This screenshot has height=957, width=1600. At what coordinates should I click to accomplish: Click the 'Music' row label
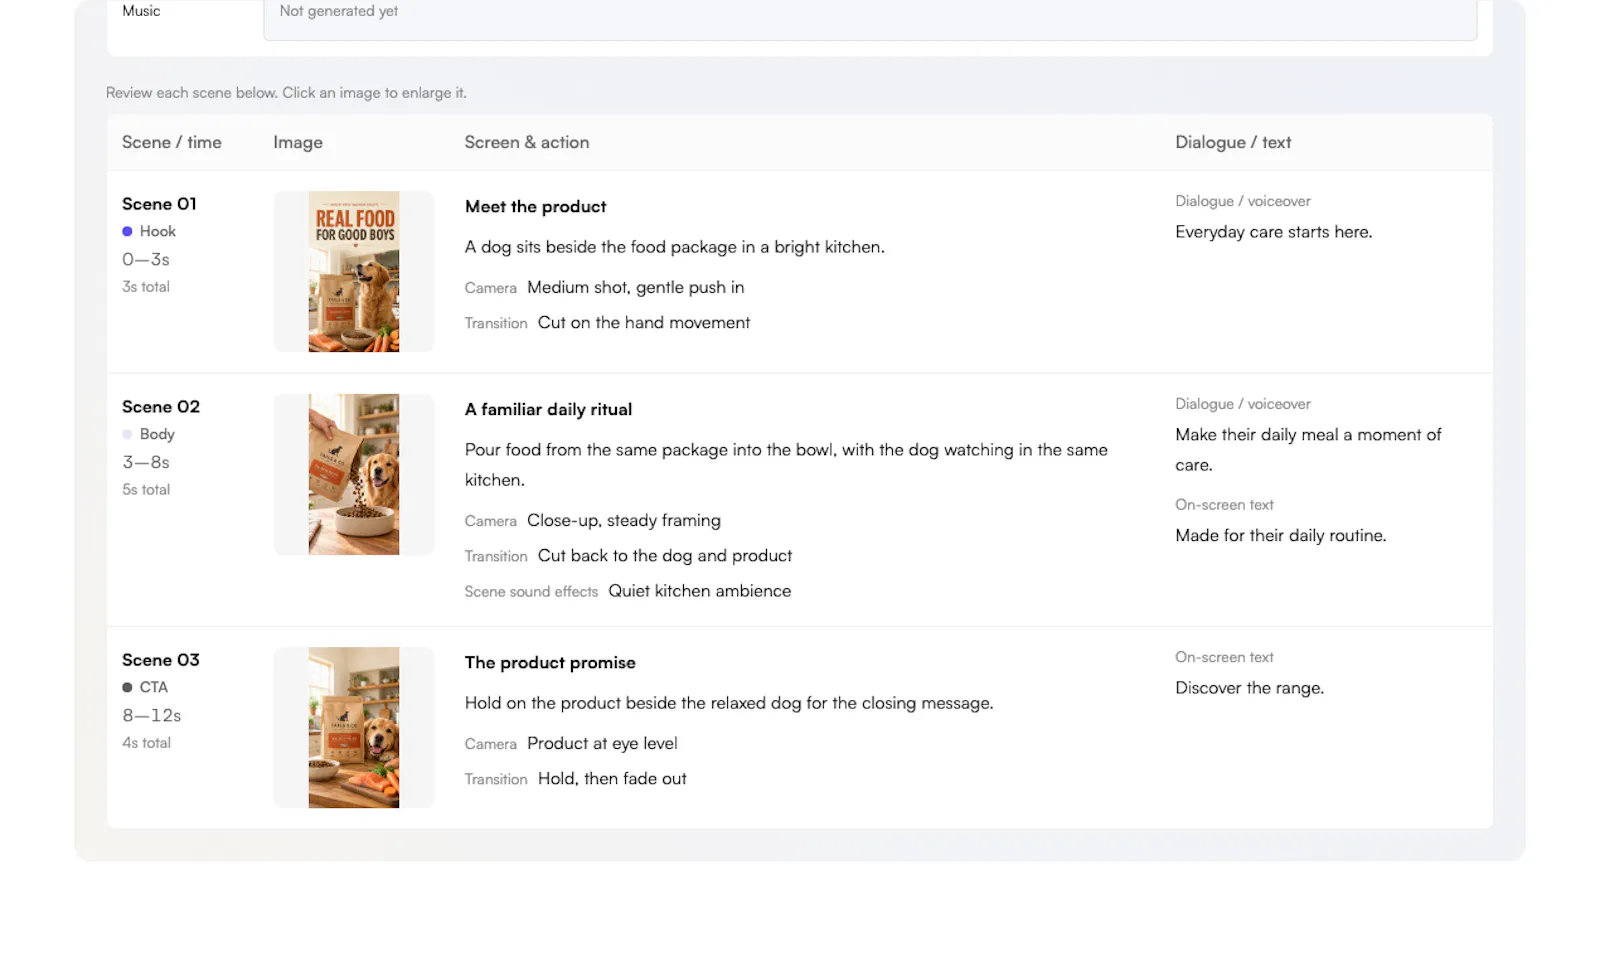click(141, 11)
